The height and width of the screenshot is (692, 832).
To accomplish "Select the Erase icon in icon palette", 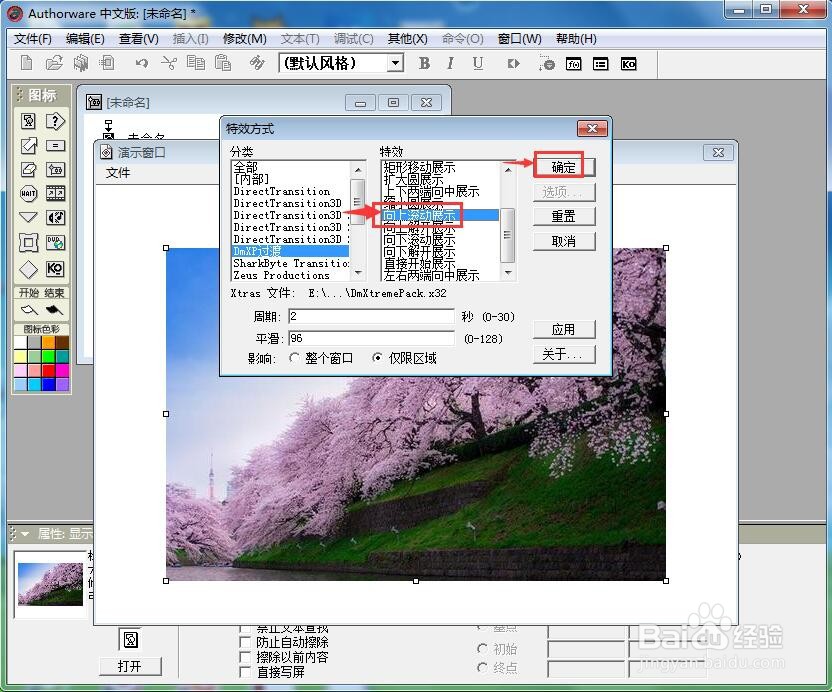I will click(x=29, y=170).
